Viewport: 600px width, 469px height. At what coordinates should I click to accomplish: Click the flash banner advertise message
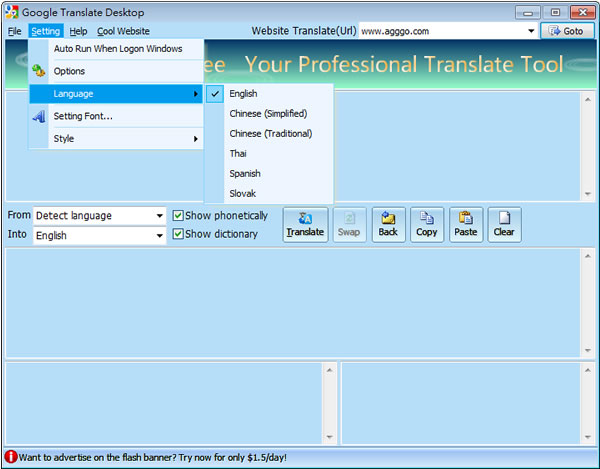coord(153,457)
